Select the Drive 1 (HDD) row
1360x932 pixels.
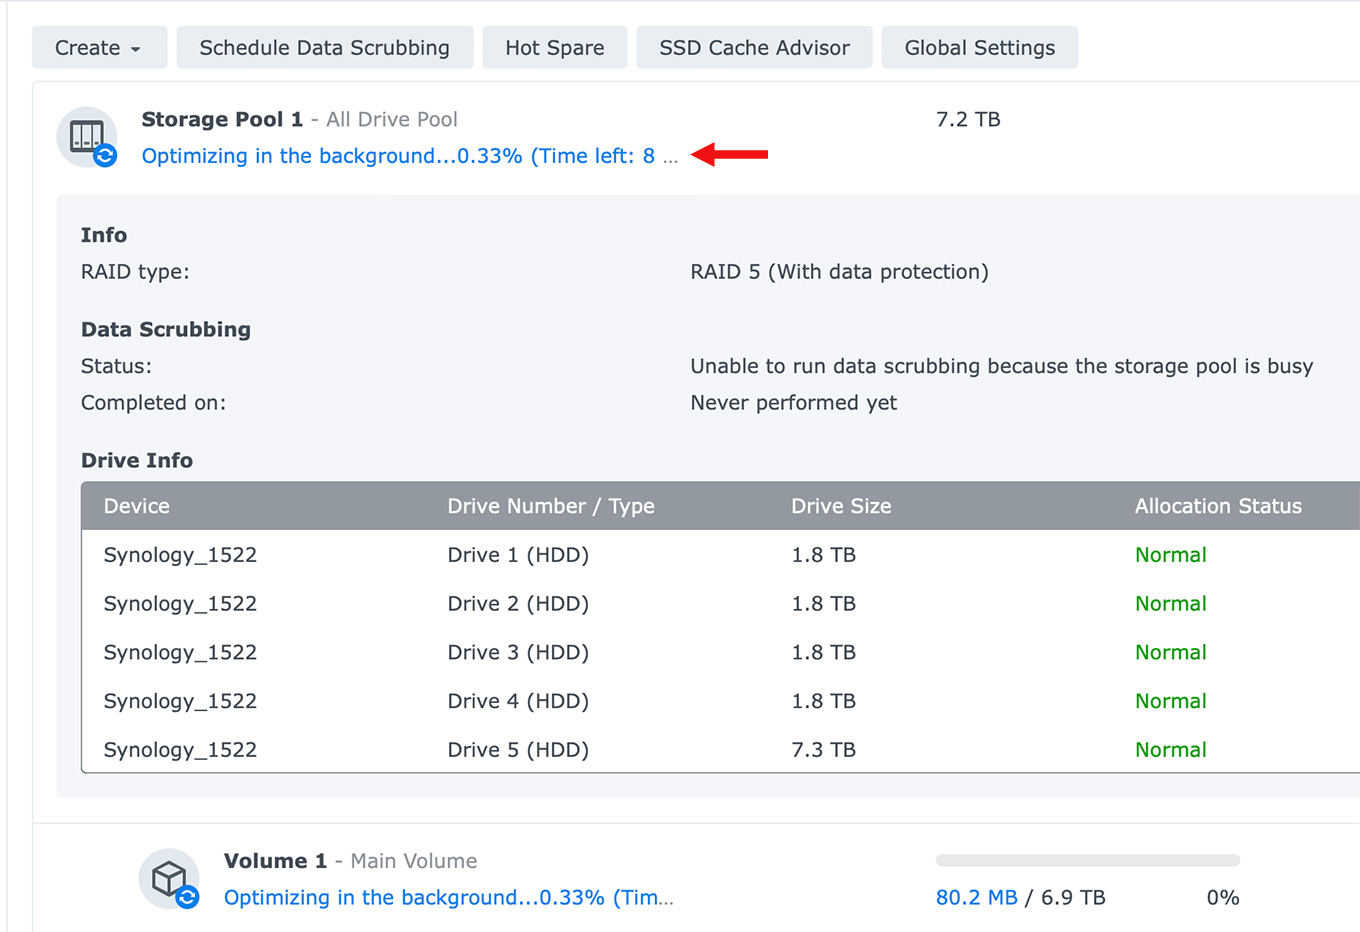point(518,555)
